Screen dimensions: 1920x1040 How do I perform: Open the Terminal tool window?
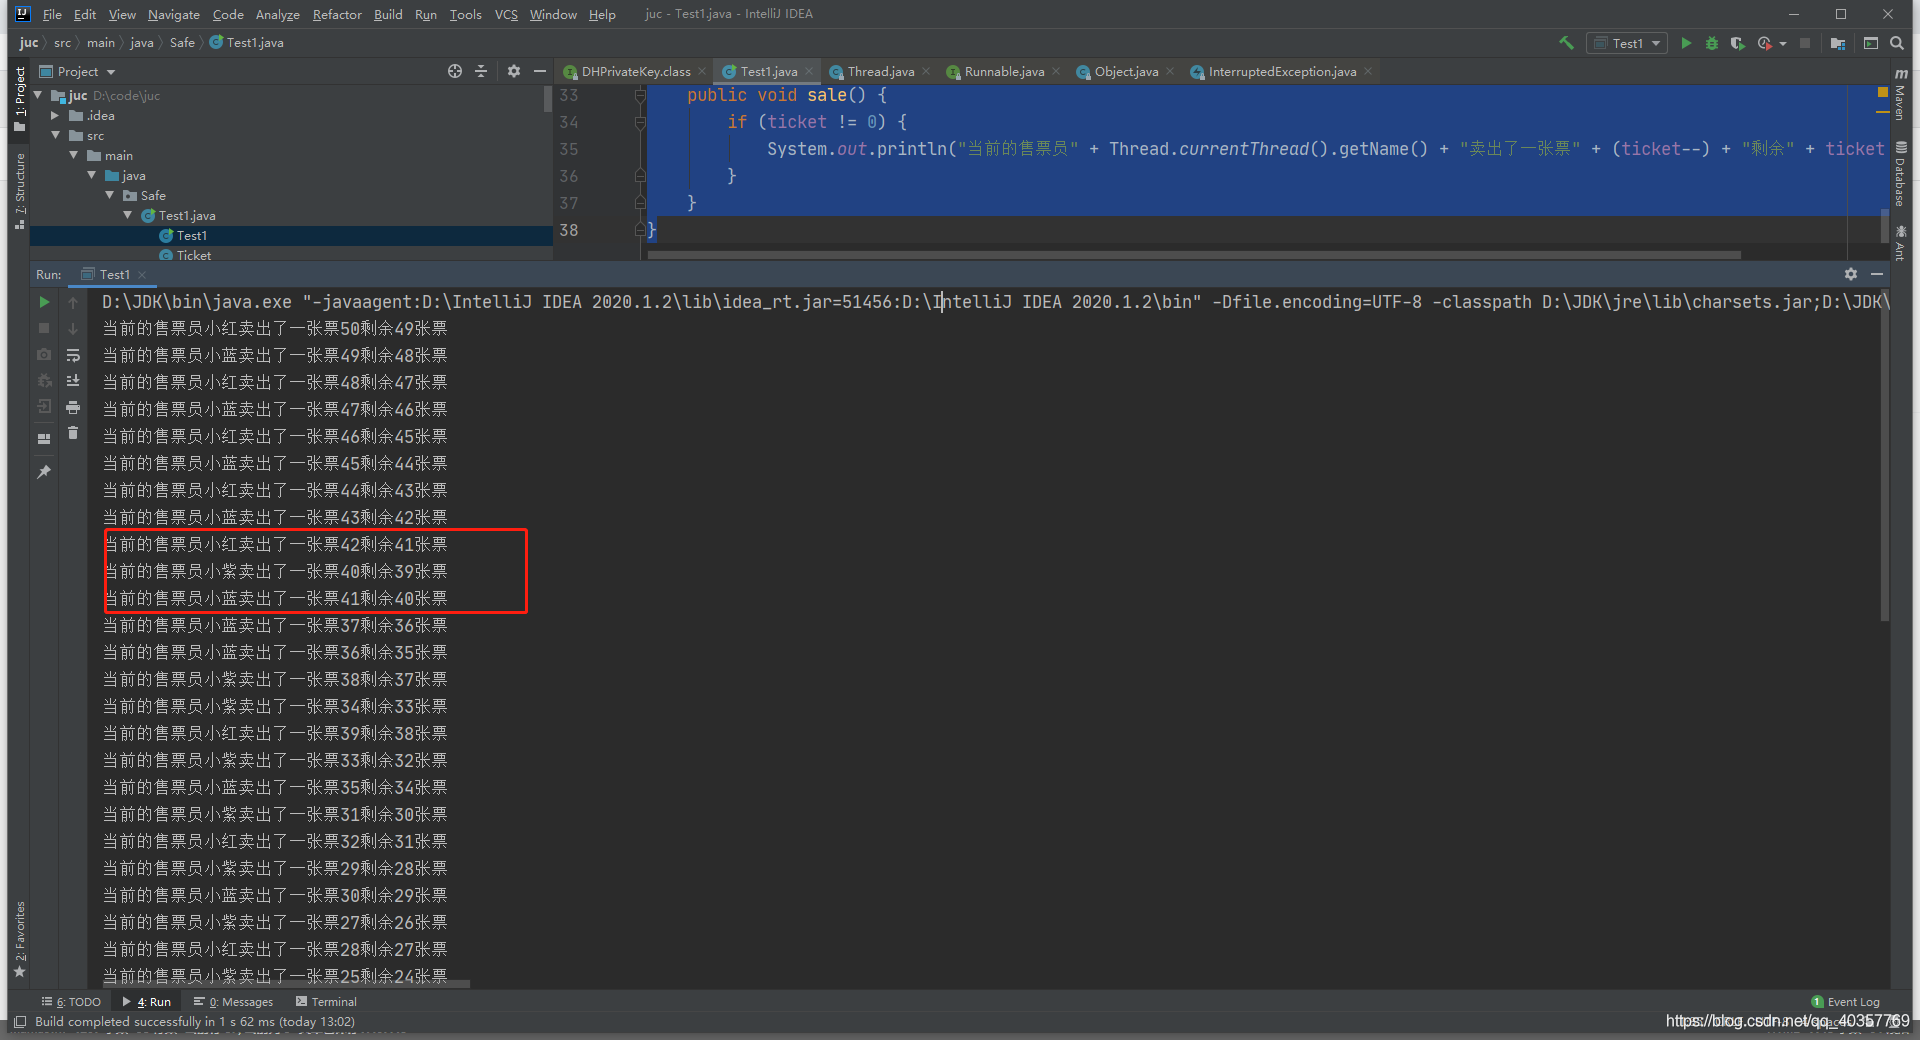coord(326,1001)
